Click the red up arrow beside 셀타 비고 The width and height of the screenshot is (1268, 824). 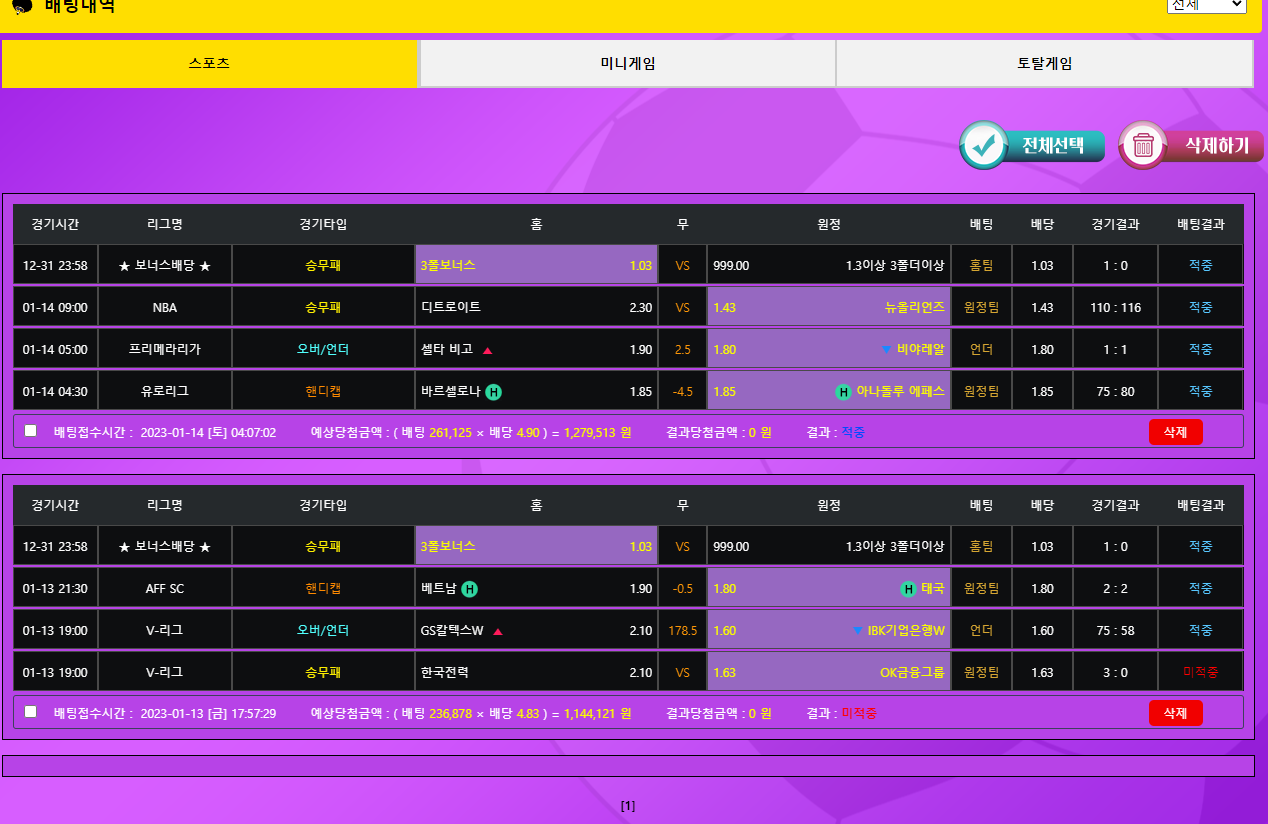487,350
